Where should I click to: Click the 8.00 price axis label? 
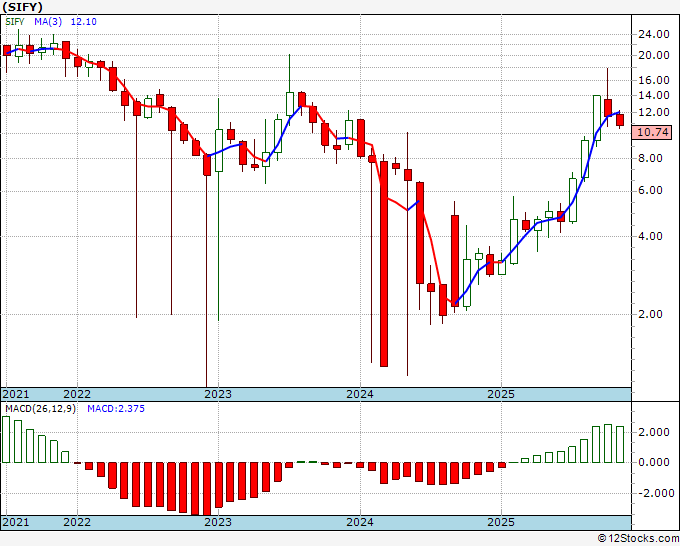coord(650,158)
